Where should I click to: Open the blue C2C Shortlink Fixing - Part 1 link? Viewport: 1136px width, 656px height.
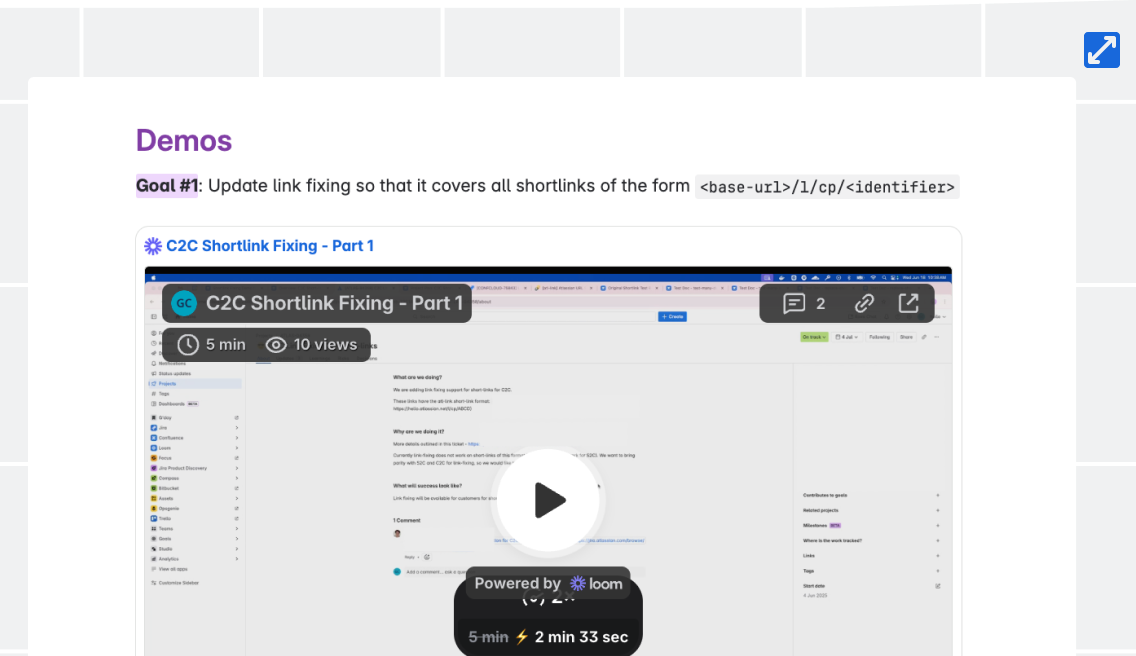coord(270,246)
